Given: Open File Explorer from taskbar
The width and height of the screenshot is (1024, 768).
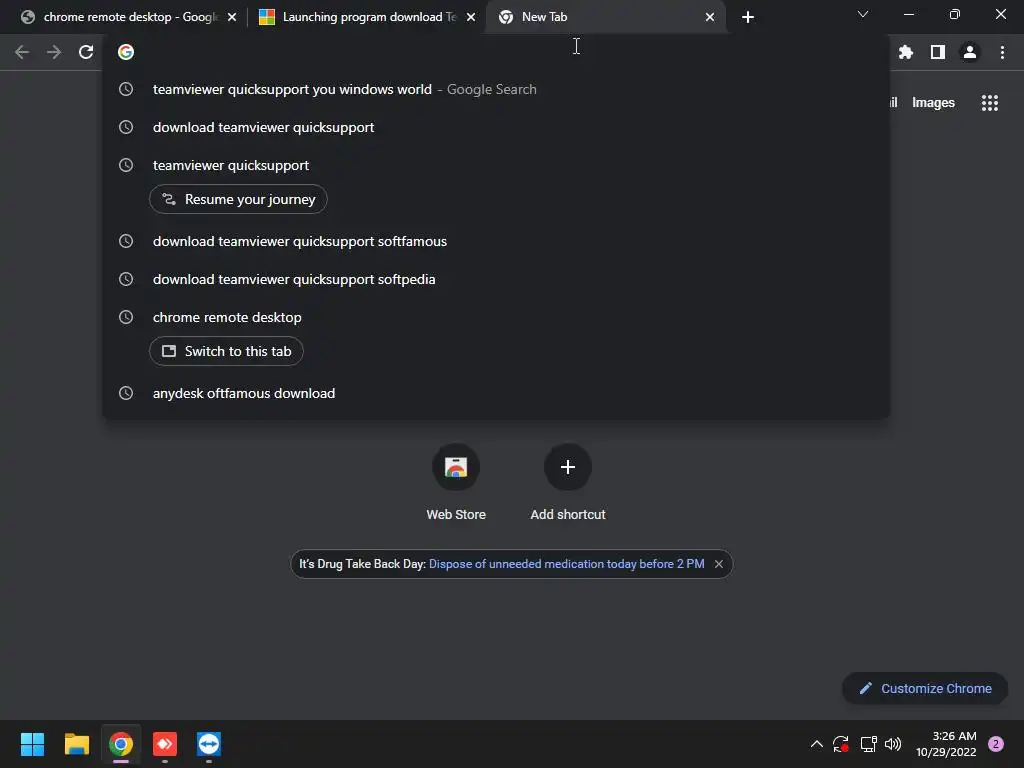Looking at the screenshot, I should tap(76, 744).
